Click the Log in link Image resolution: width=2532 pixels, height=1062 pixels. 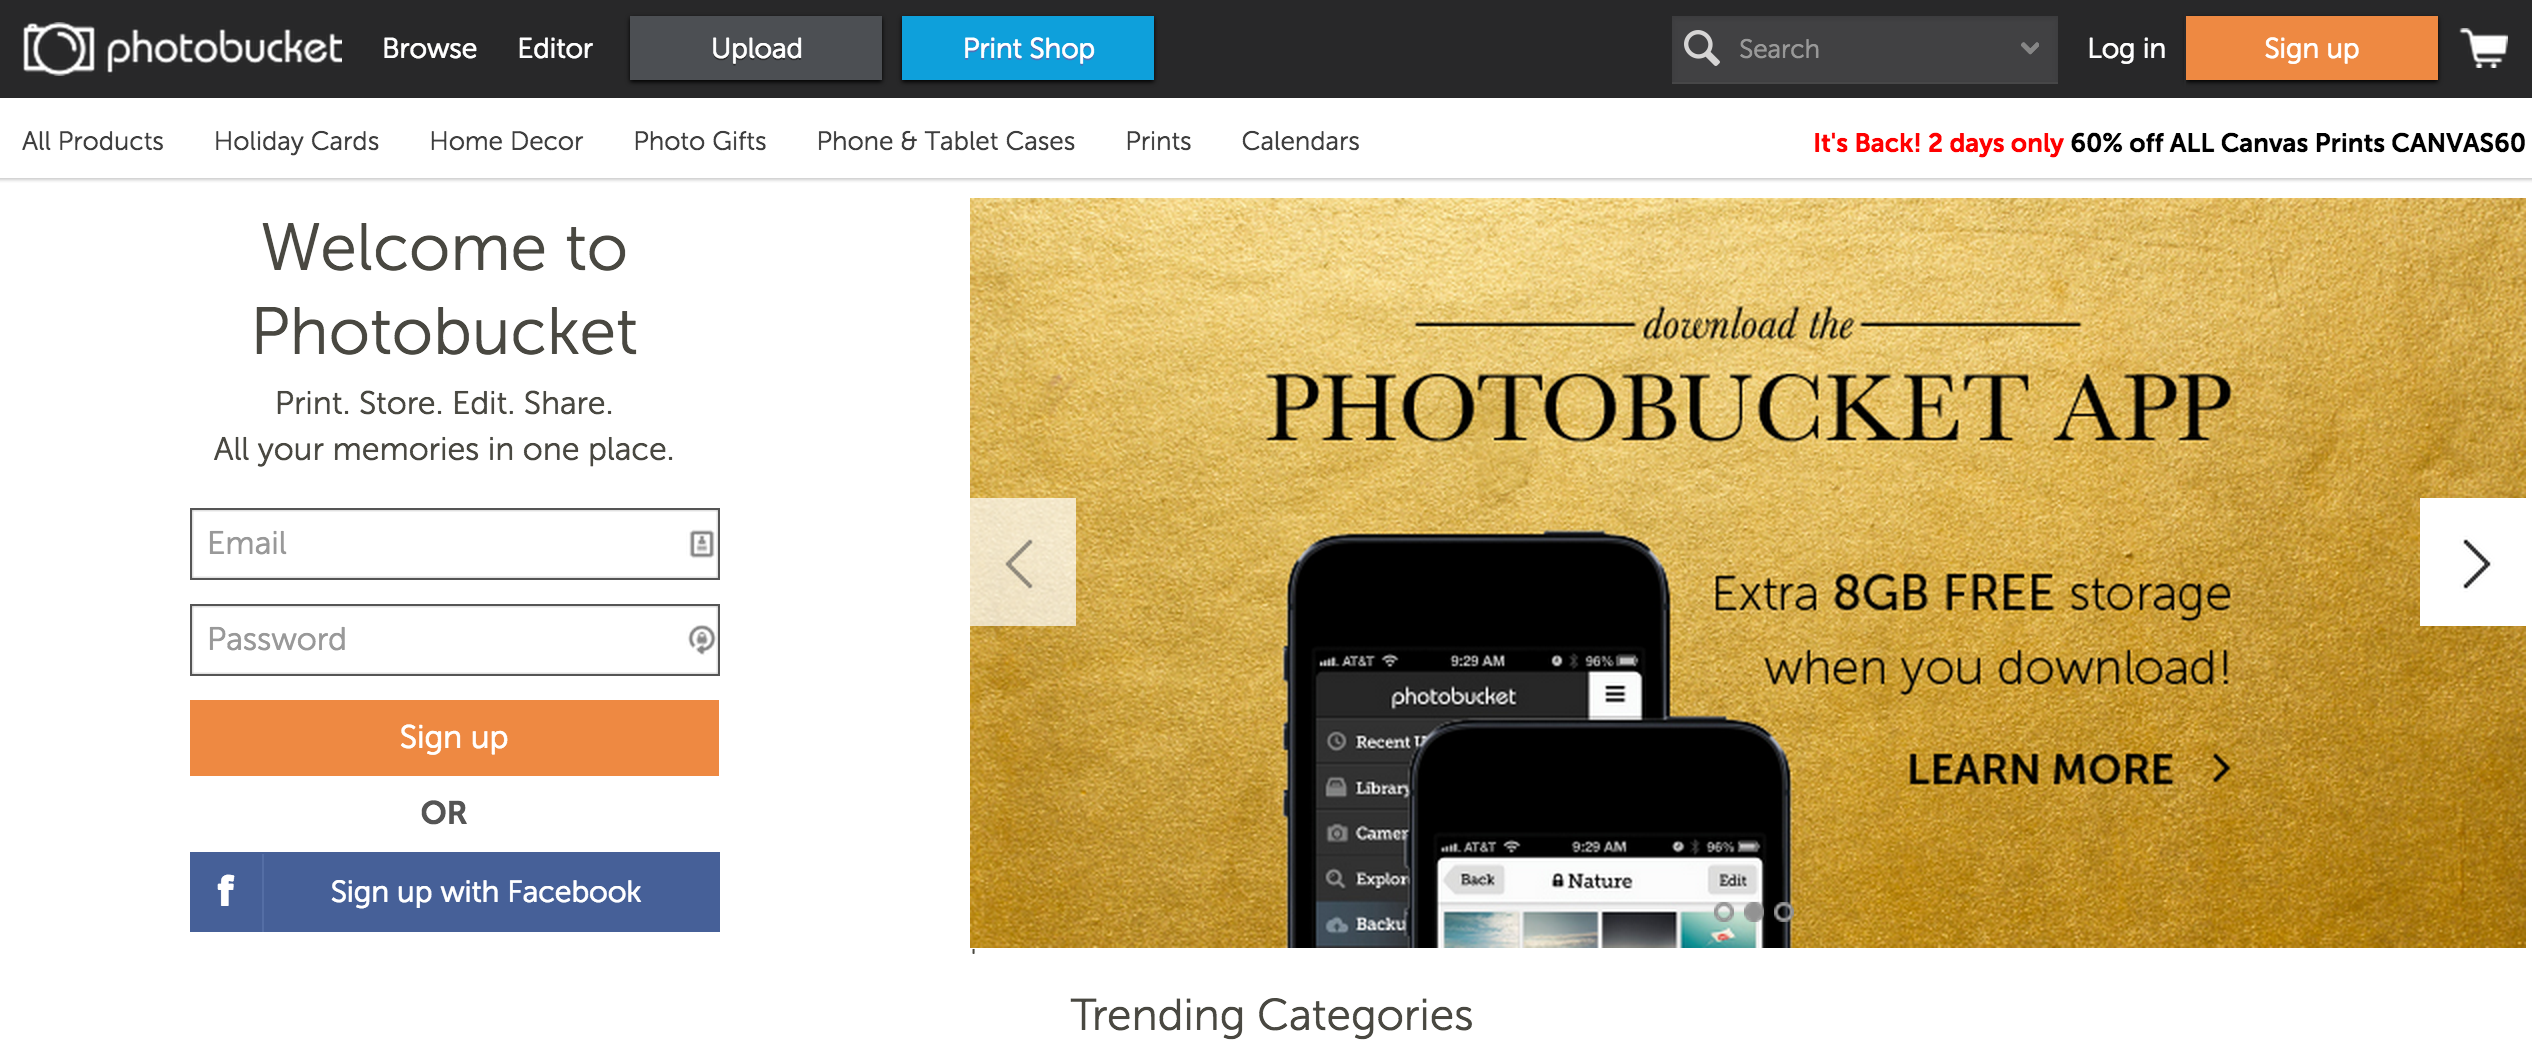2126,48
